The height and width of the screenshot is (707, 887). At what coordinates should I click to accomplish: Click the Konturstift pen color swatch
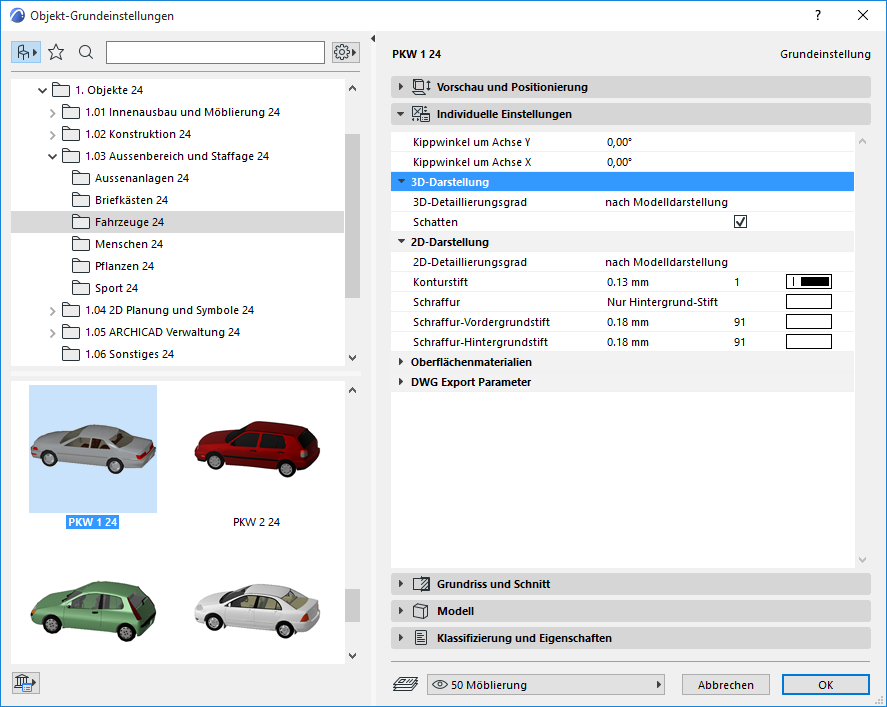(x=809, y=282)
